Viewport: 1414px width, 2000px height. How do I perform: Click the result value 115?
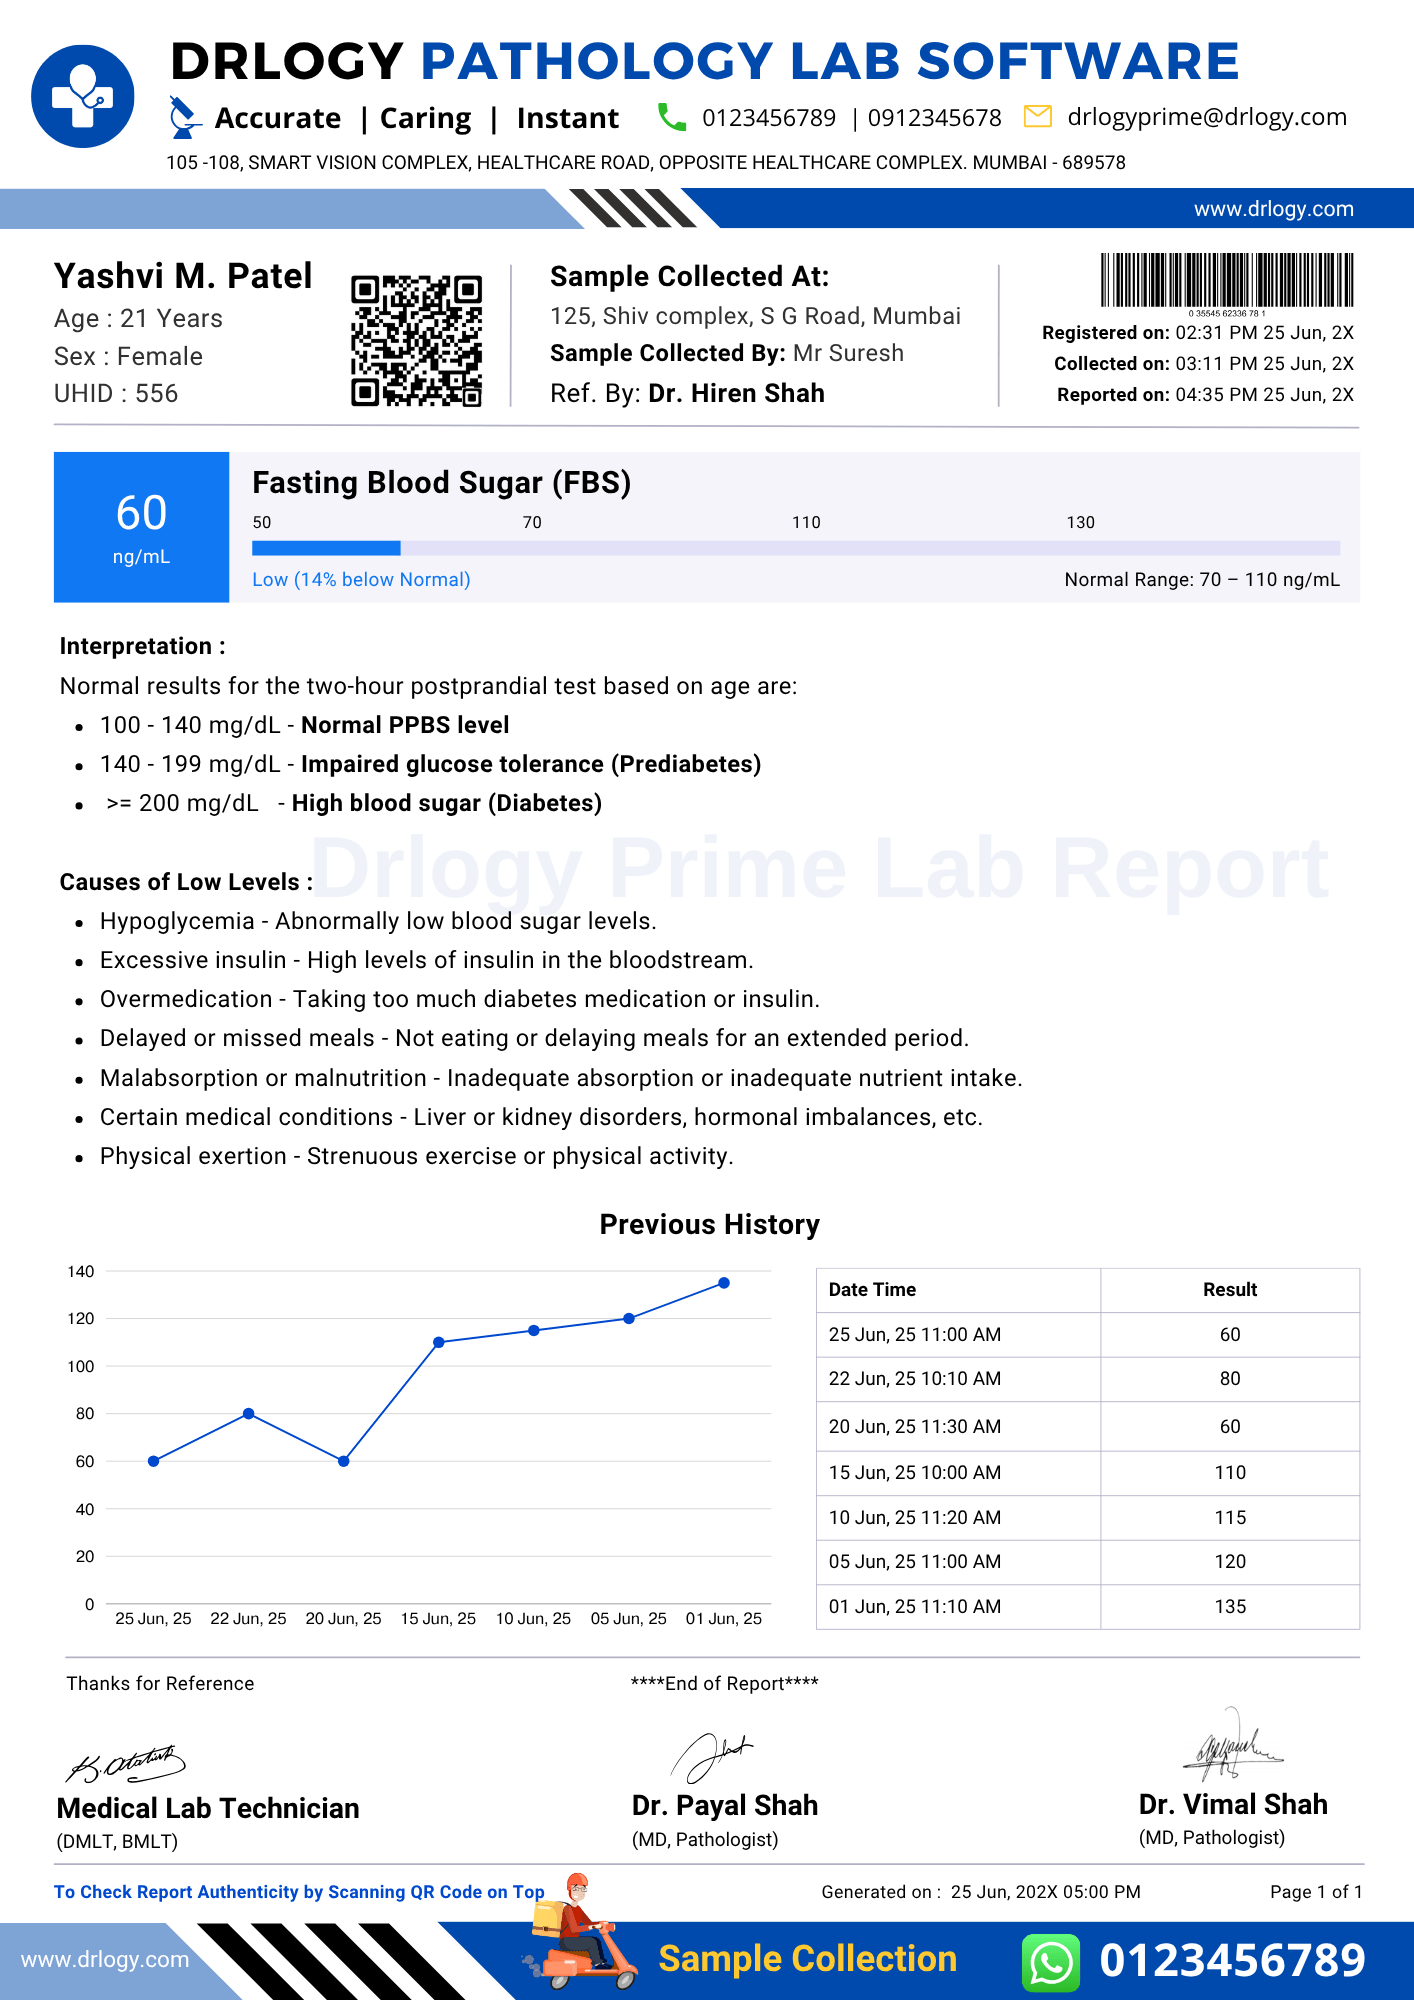pos(1230,1518)
